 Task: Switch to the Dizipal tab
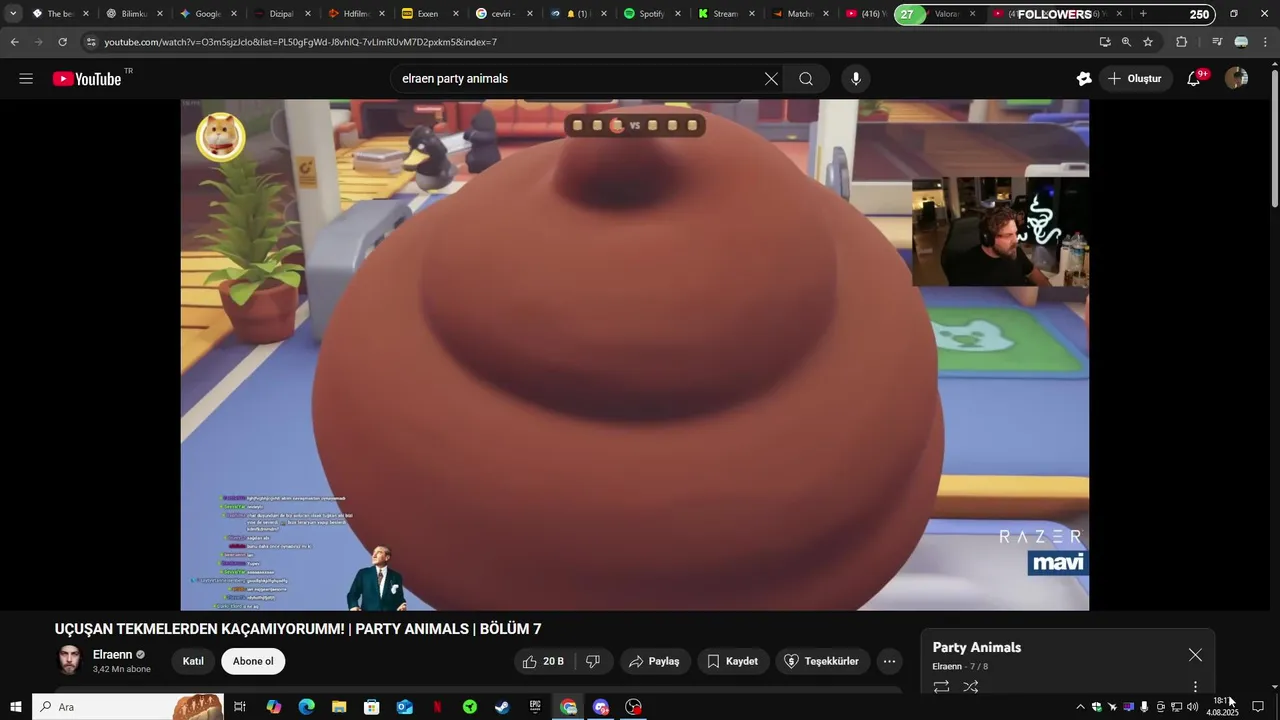click(x=281, y=14)
